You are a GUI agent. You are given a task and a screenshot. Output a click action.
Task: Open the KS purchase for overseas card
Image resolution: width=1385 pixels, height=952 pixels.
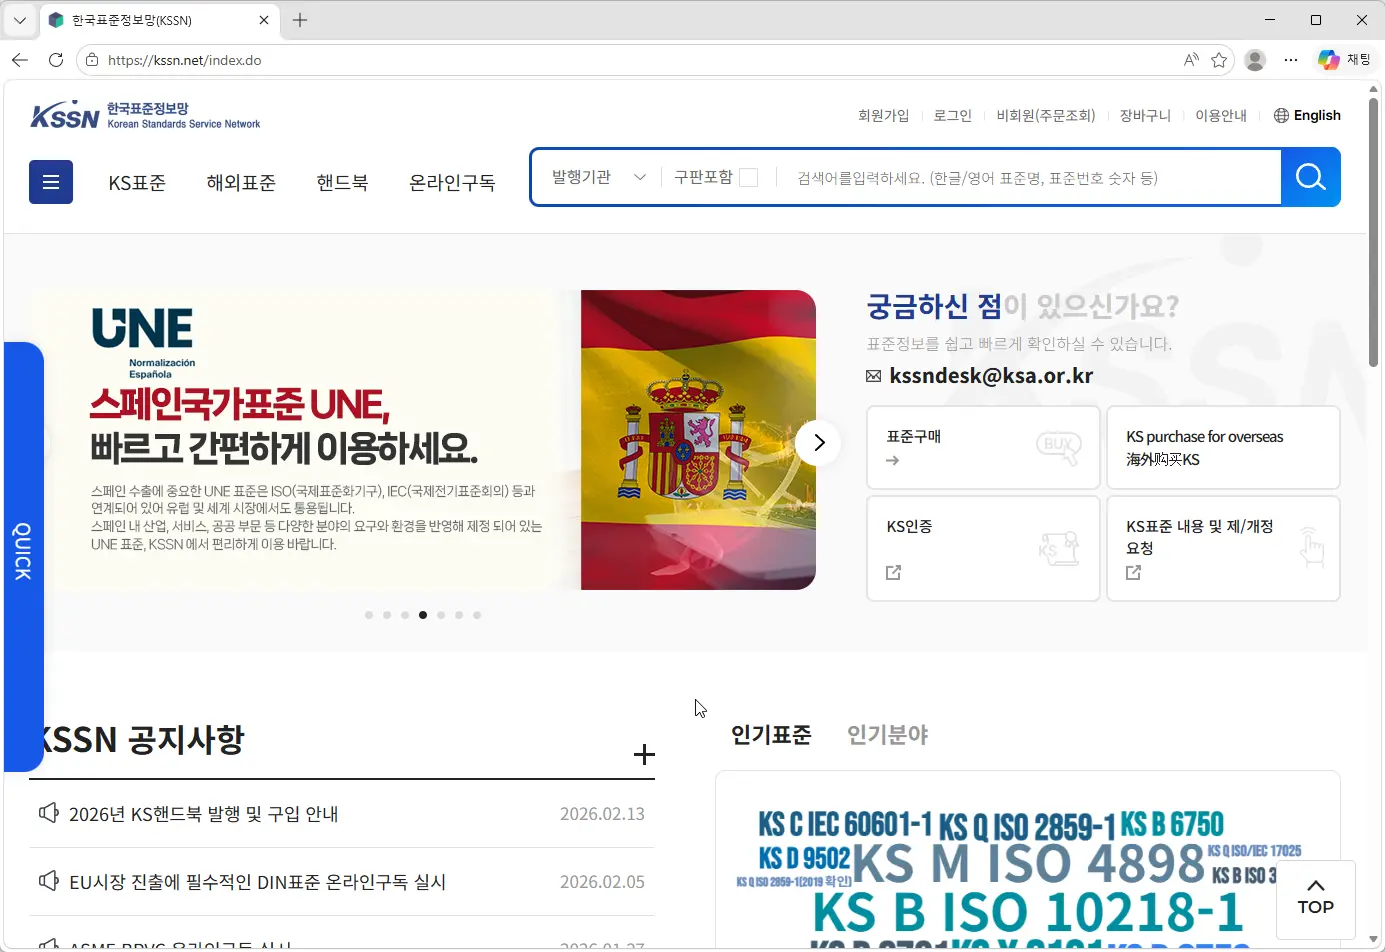tap(1223, 447)
